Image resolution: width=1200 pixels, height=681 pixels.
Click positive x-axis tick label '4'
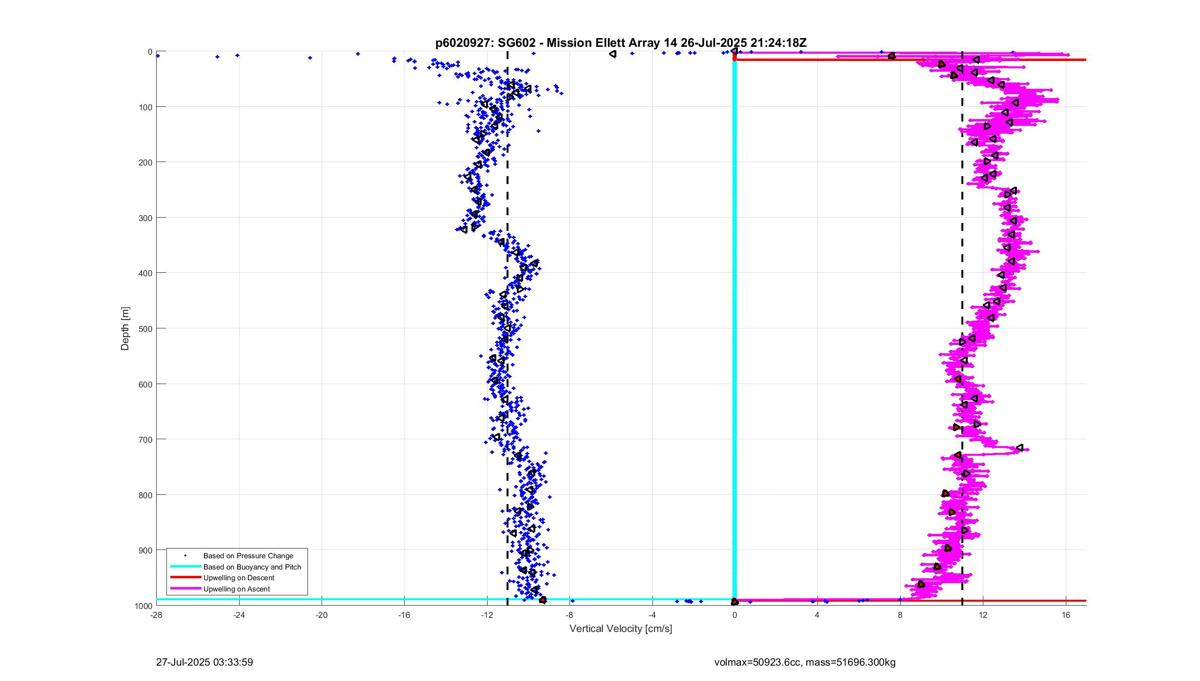[817, 615]
